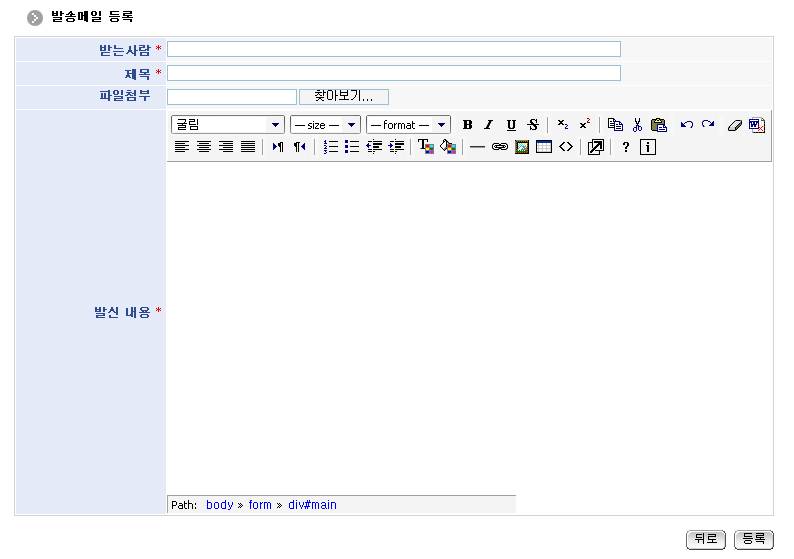This screenshot has height=559, width=794.
Task: Cut selection with the scissors icon
Action: point(637,125)
